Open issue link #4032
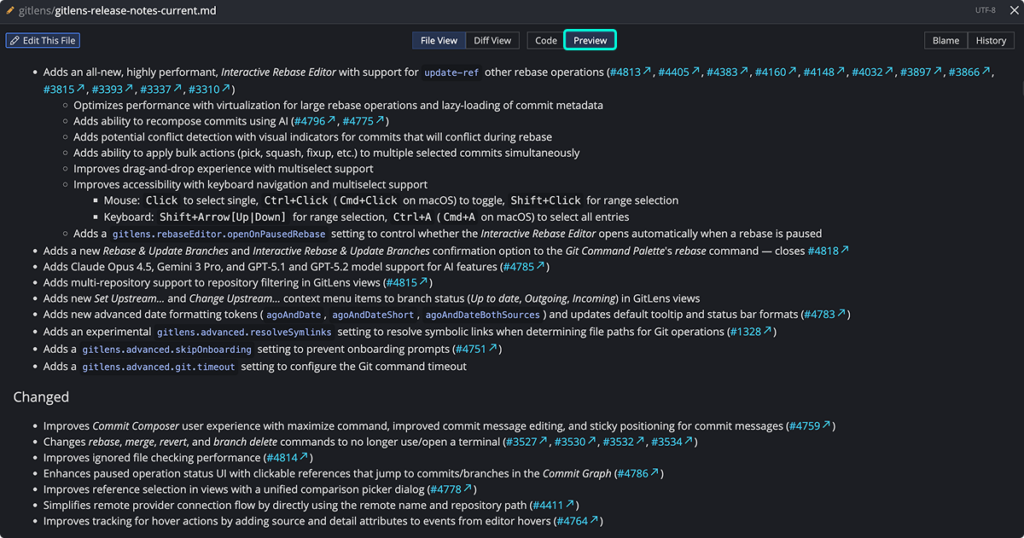The width and height of the screenshot is (1024, 538). pos(872,72)
